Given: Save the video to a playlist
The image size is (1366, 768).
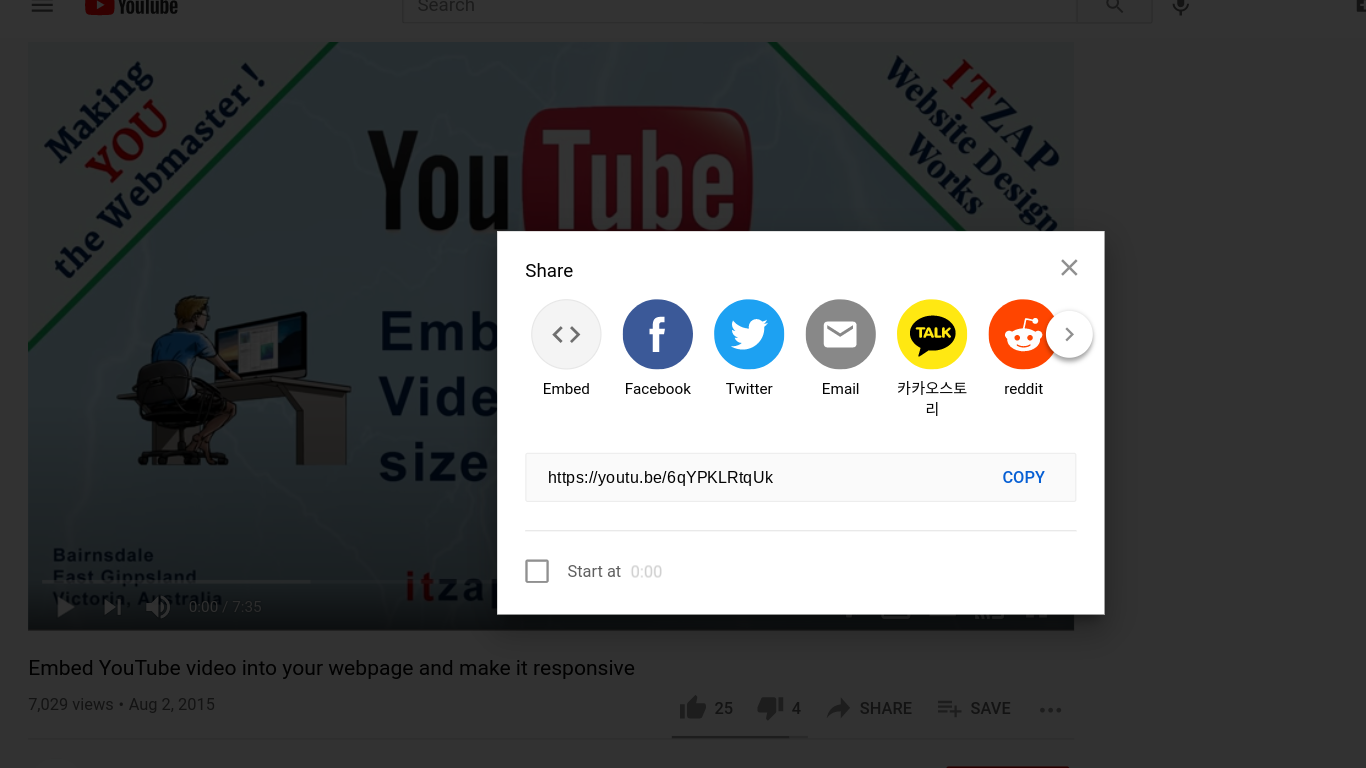Looking at the screenshot, I should pyautogui.click(x=974, y=708).
